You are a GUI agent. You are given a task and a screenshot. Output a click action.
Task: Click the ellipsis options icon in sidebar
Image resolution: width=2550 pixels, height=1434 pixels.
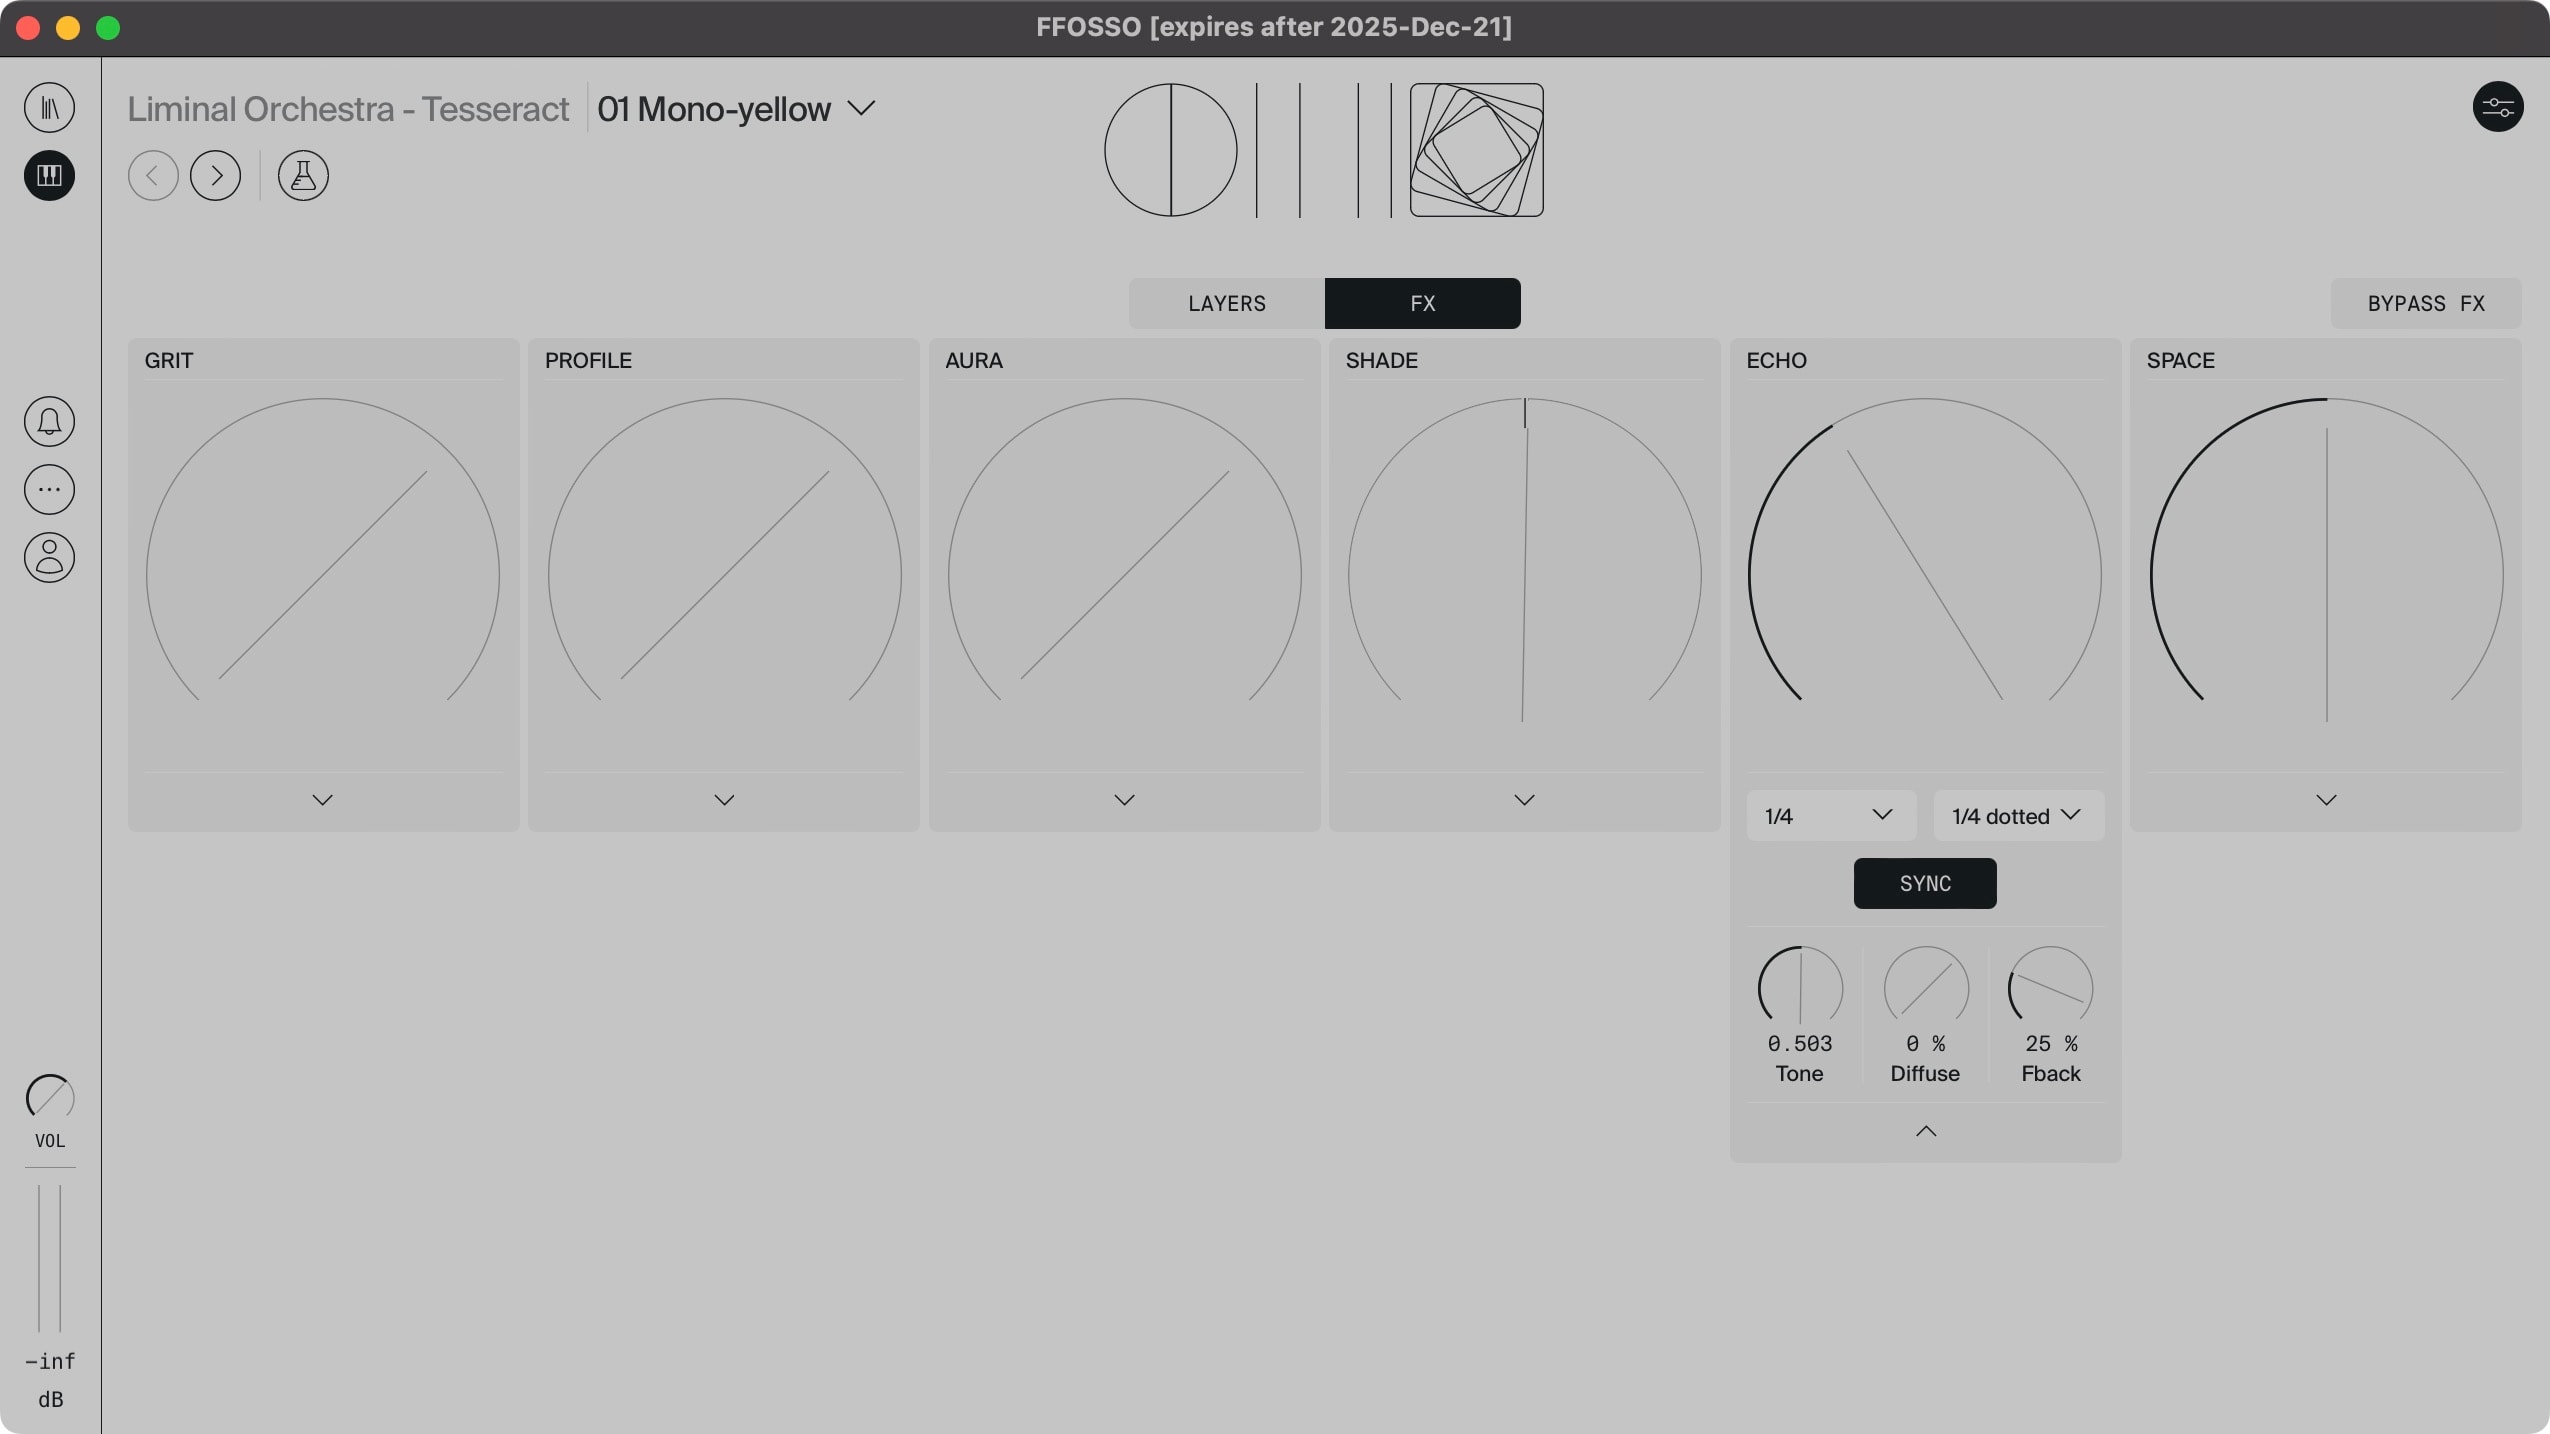(x=49, y=489)
